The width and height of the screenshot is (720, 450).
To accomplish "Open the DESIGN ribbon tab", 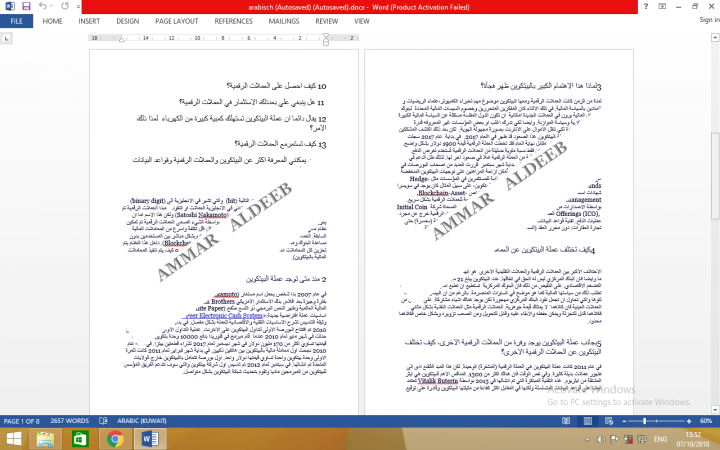I will (128, 21).
